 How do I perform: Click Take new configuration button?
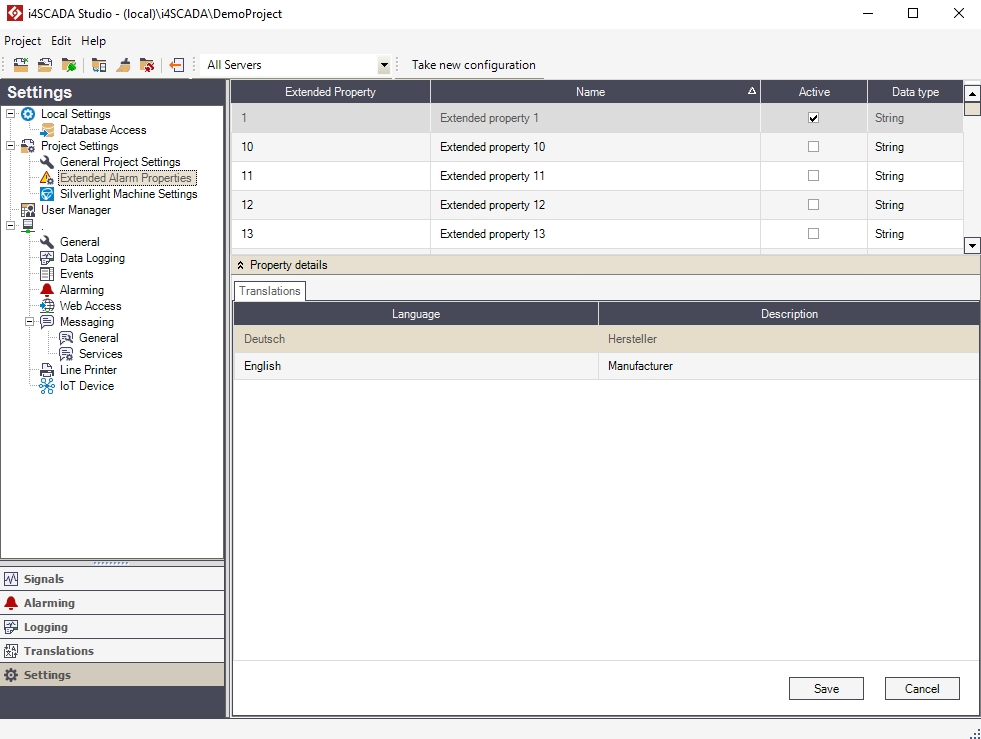click(473, 65)
